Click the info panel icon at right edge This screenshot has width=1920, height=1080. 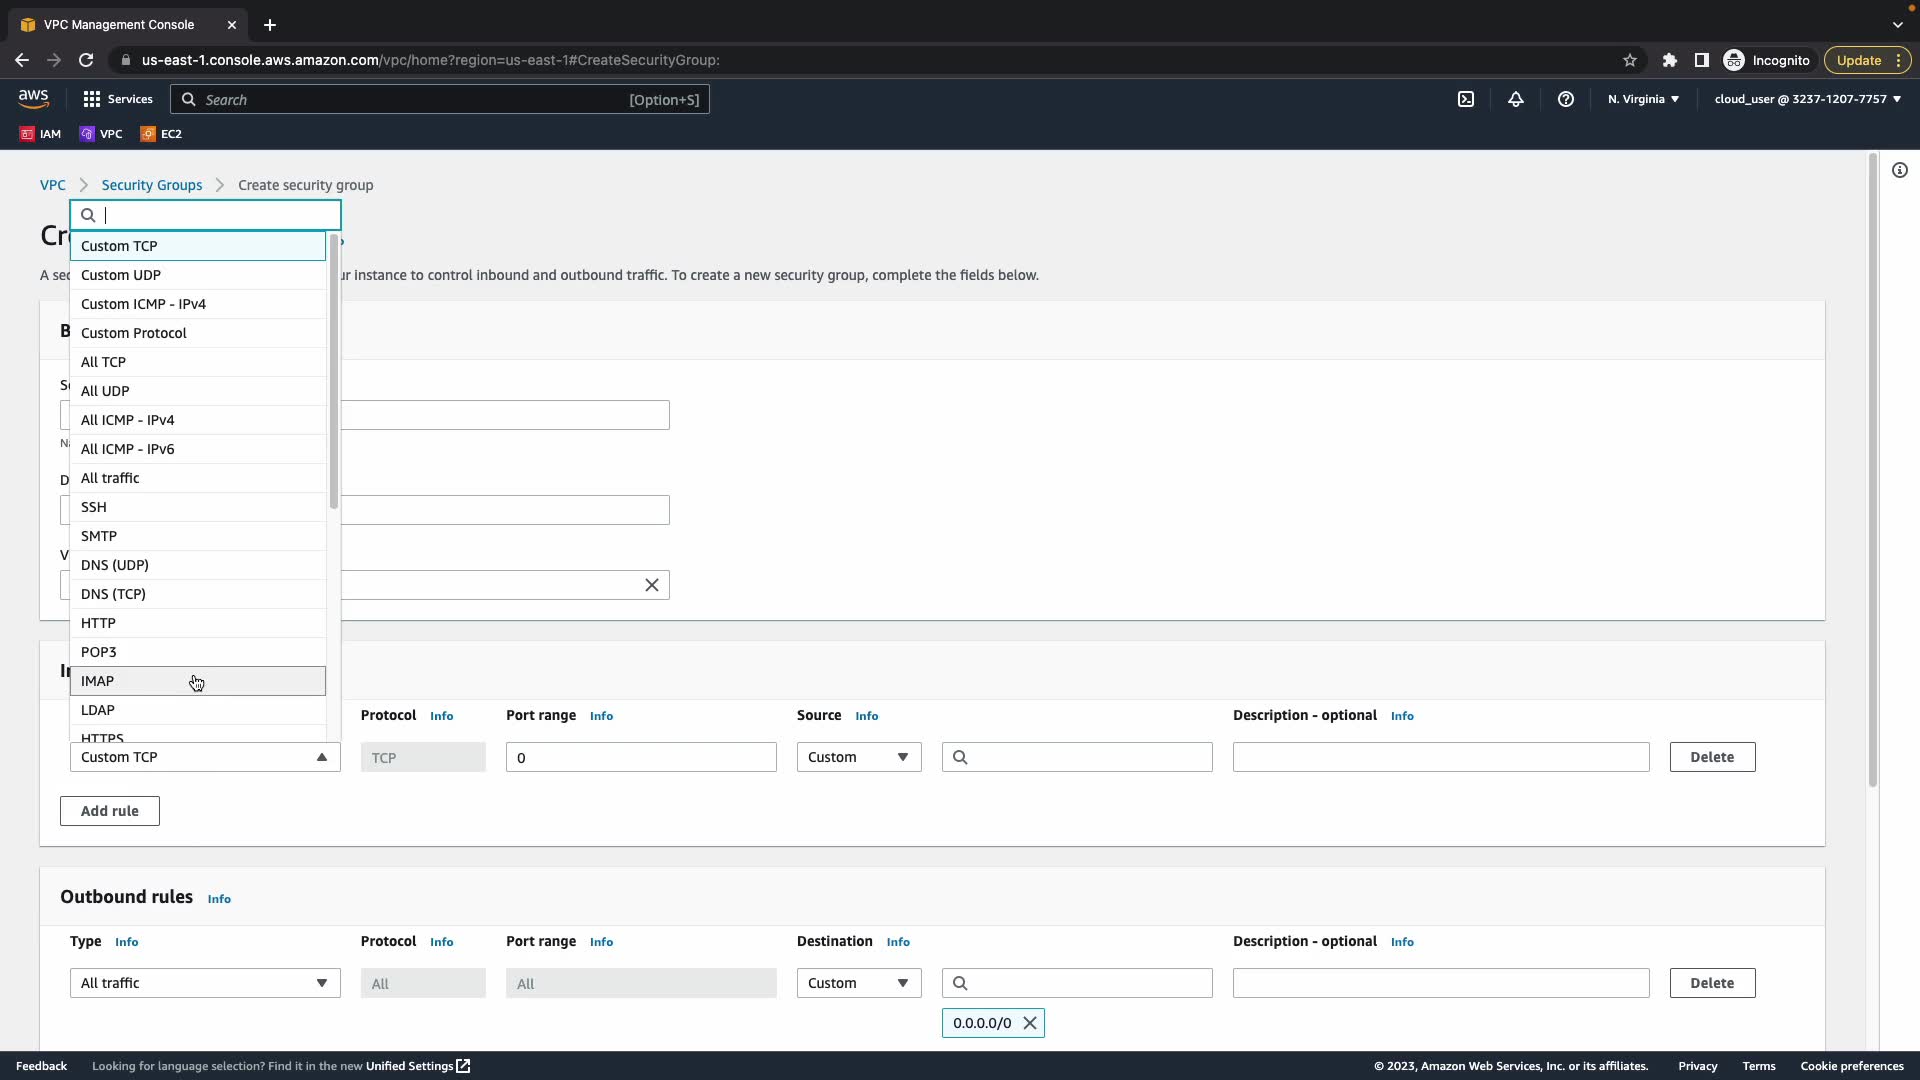[x=1900, y=170]
